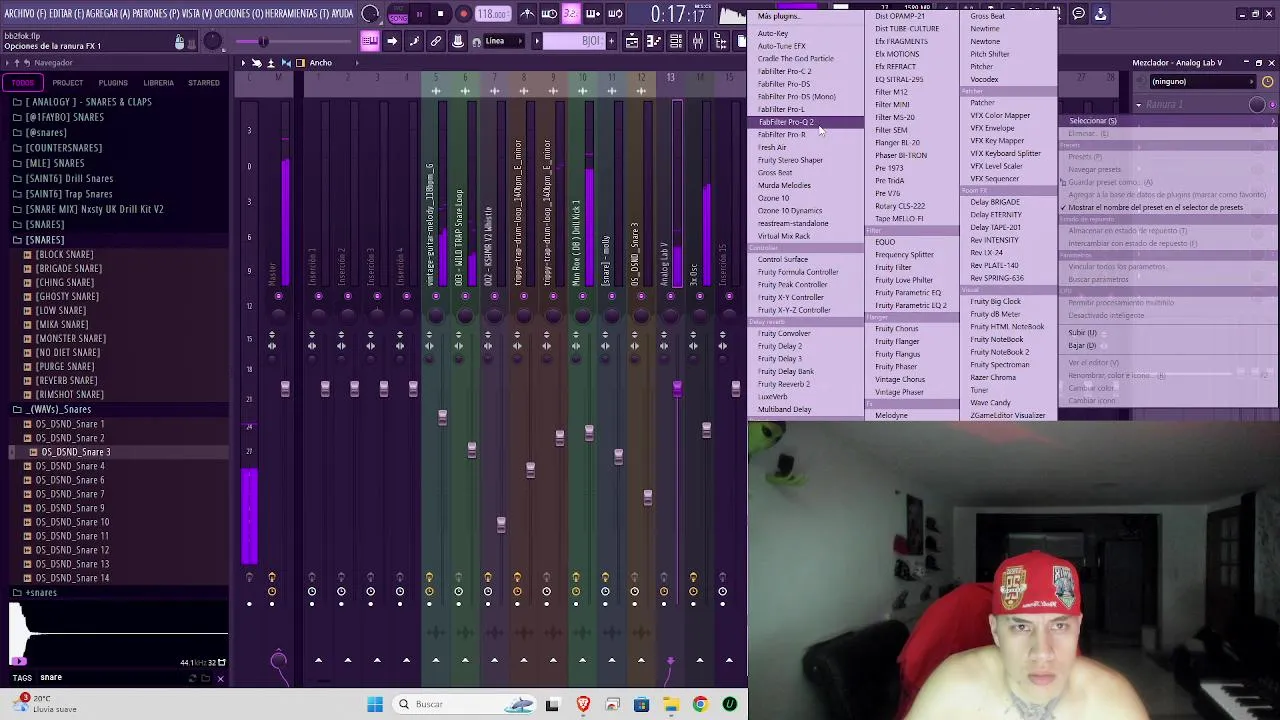Viewport: 1280px width, 720px height.
Task: Click the loop recording icon
Action: (615, 14)
